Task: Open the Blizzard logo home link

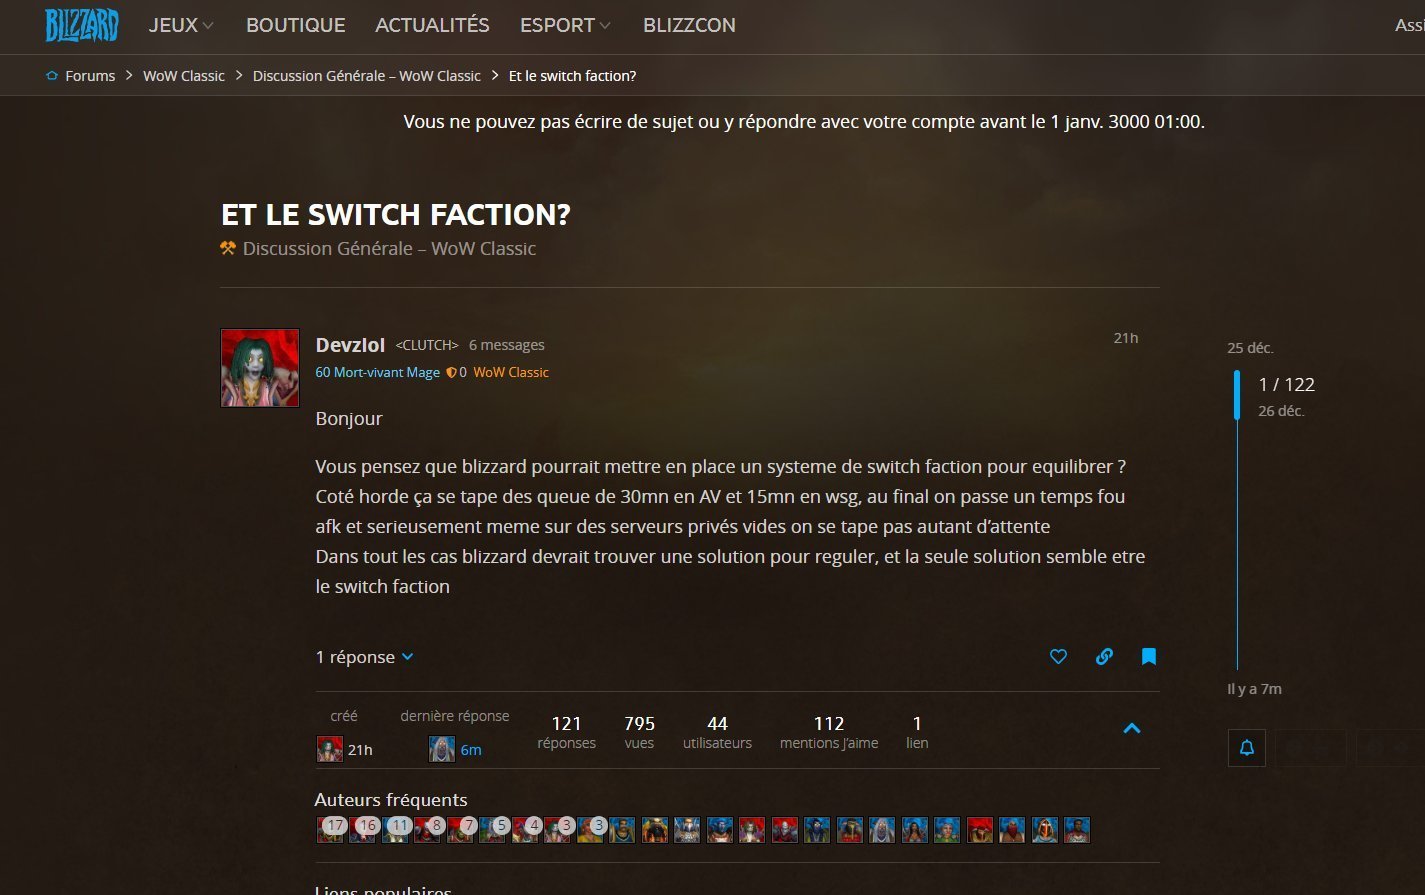Action: point(81,26)
